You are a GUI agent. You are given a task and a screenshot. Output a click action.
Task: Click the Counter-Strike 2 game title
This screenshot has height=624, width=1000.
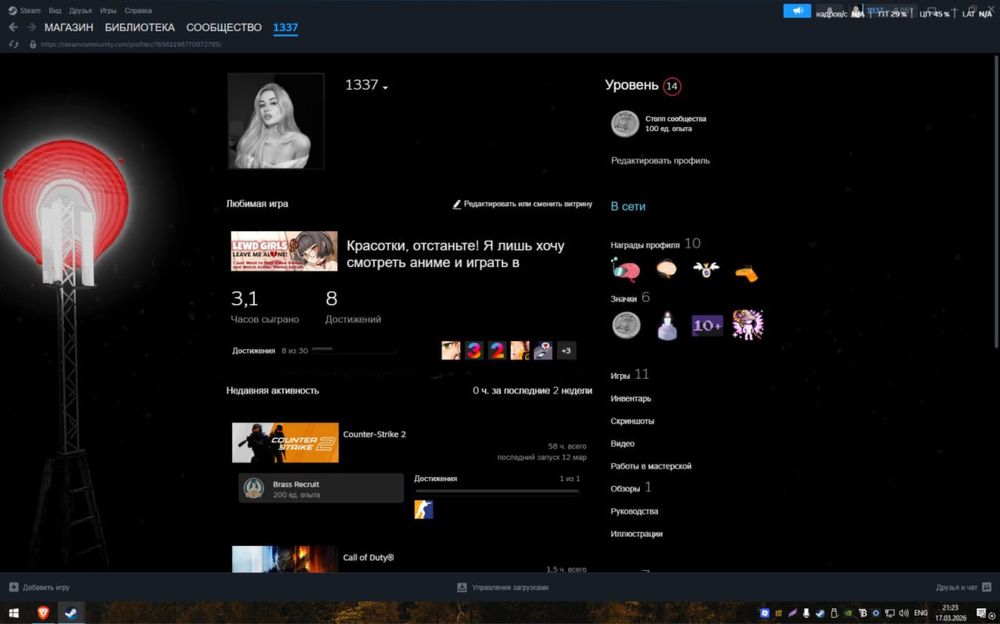tap(374, 434)
